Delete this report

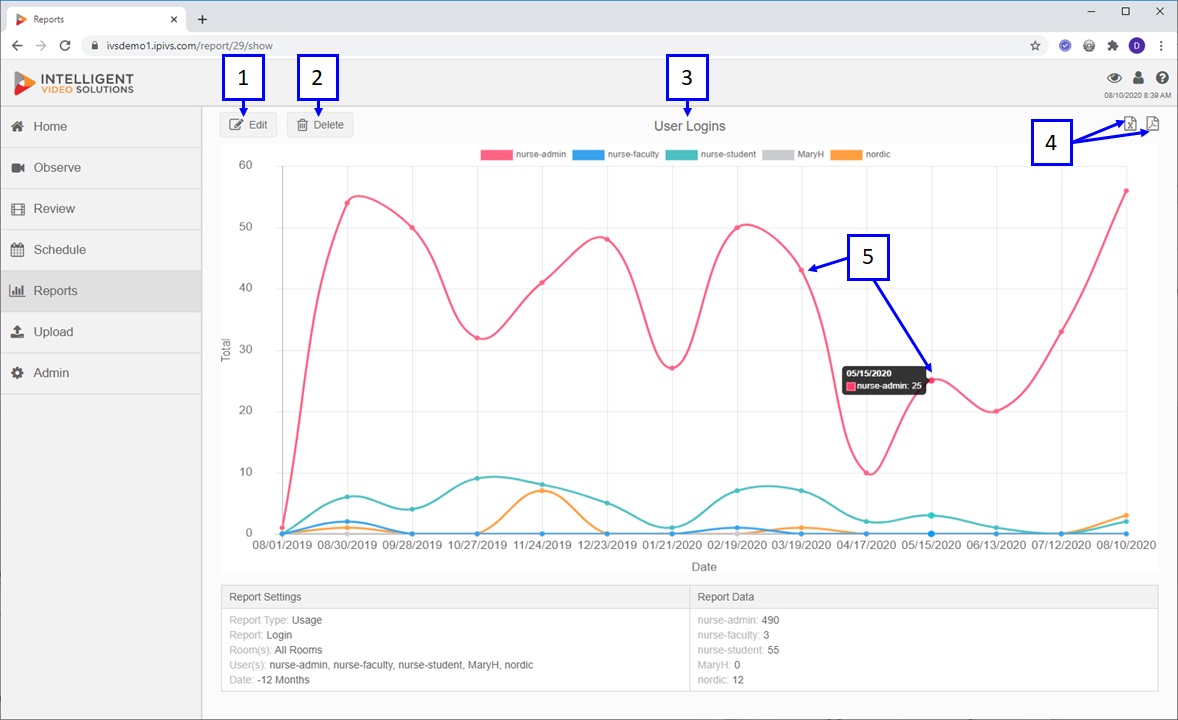coord(320,125)
